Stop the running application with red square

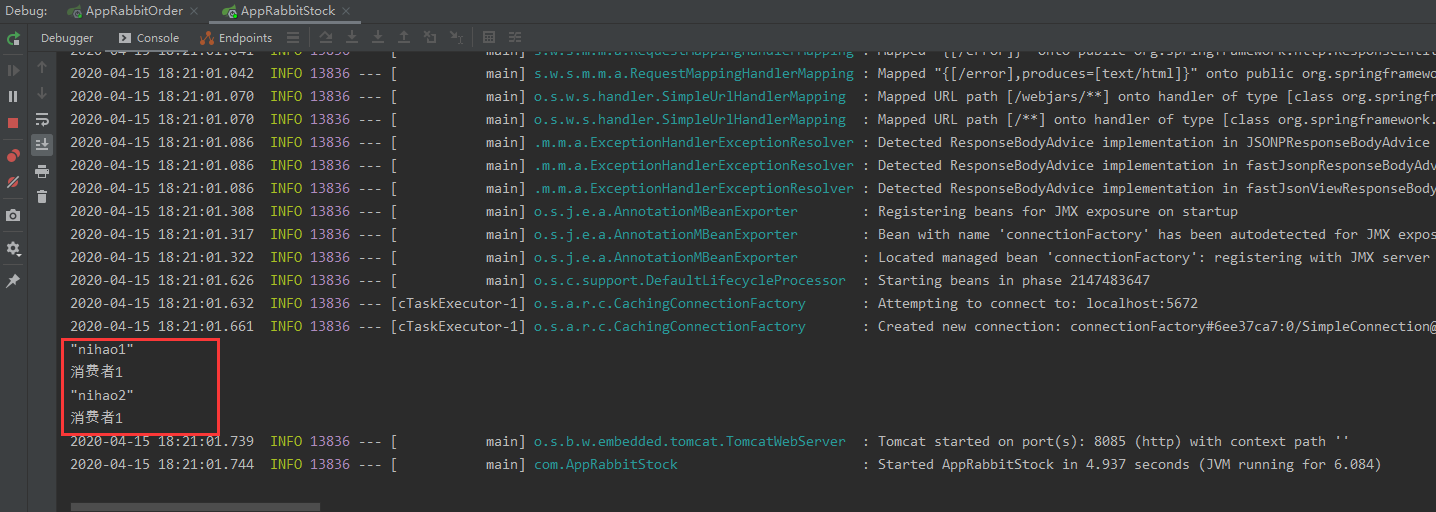coord(13,122)
